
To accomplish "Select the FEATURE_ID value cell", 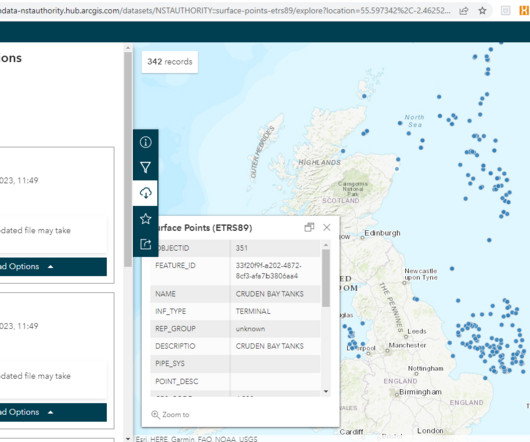I will pyautogui.click(x=275, y=271).
